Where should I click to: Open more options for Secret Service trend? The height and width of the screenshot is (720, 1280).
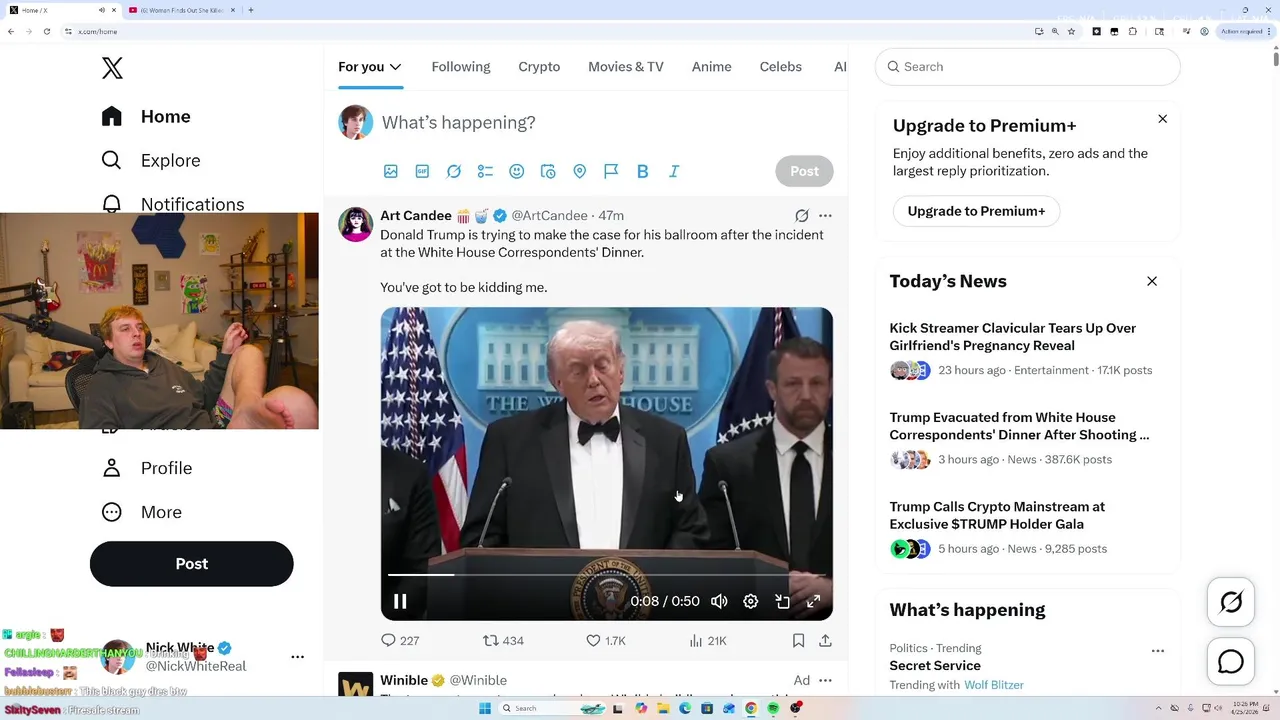(x=1157, y=650)
